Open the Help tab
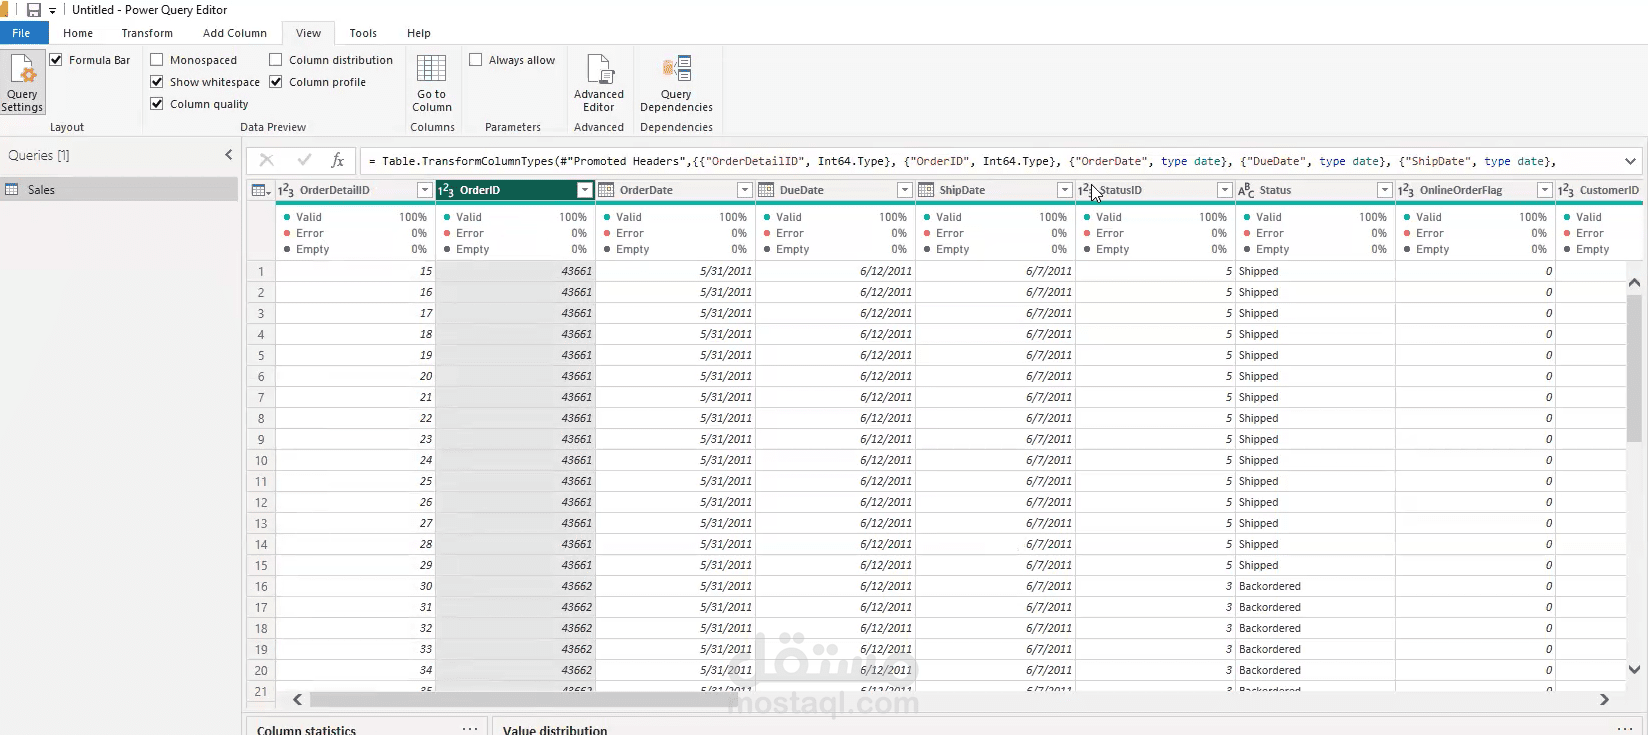Image resolution: width=1648 pixels, height=735 pixels. click(x=419, y=33)
